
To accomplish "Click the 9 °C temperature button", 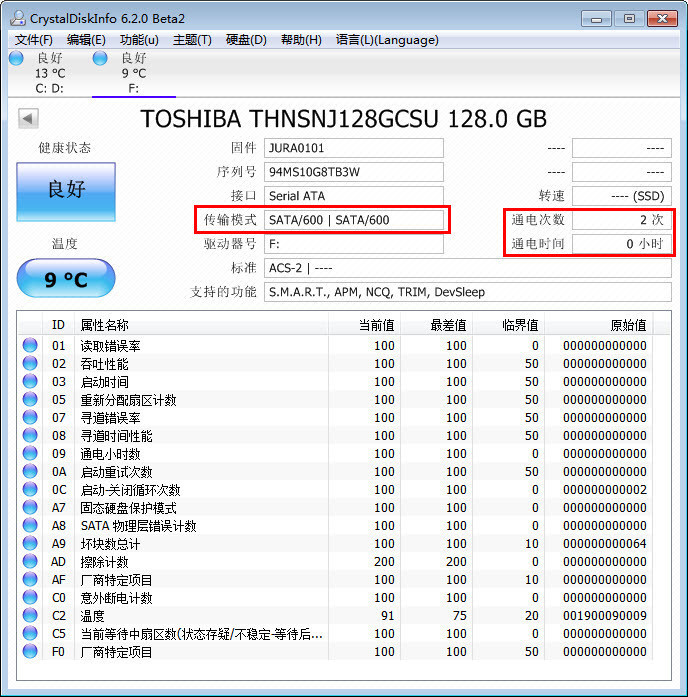I will pyautogui.click(x=66, y=278).
